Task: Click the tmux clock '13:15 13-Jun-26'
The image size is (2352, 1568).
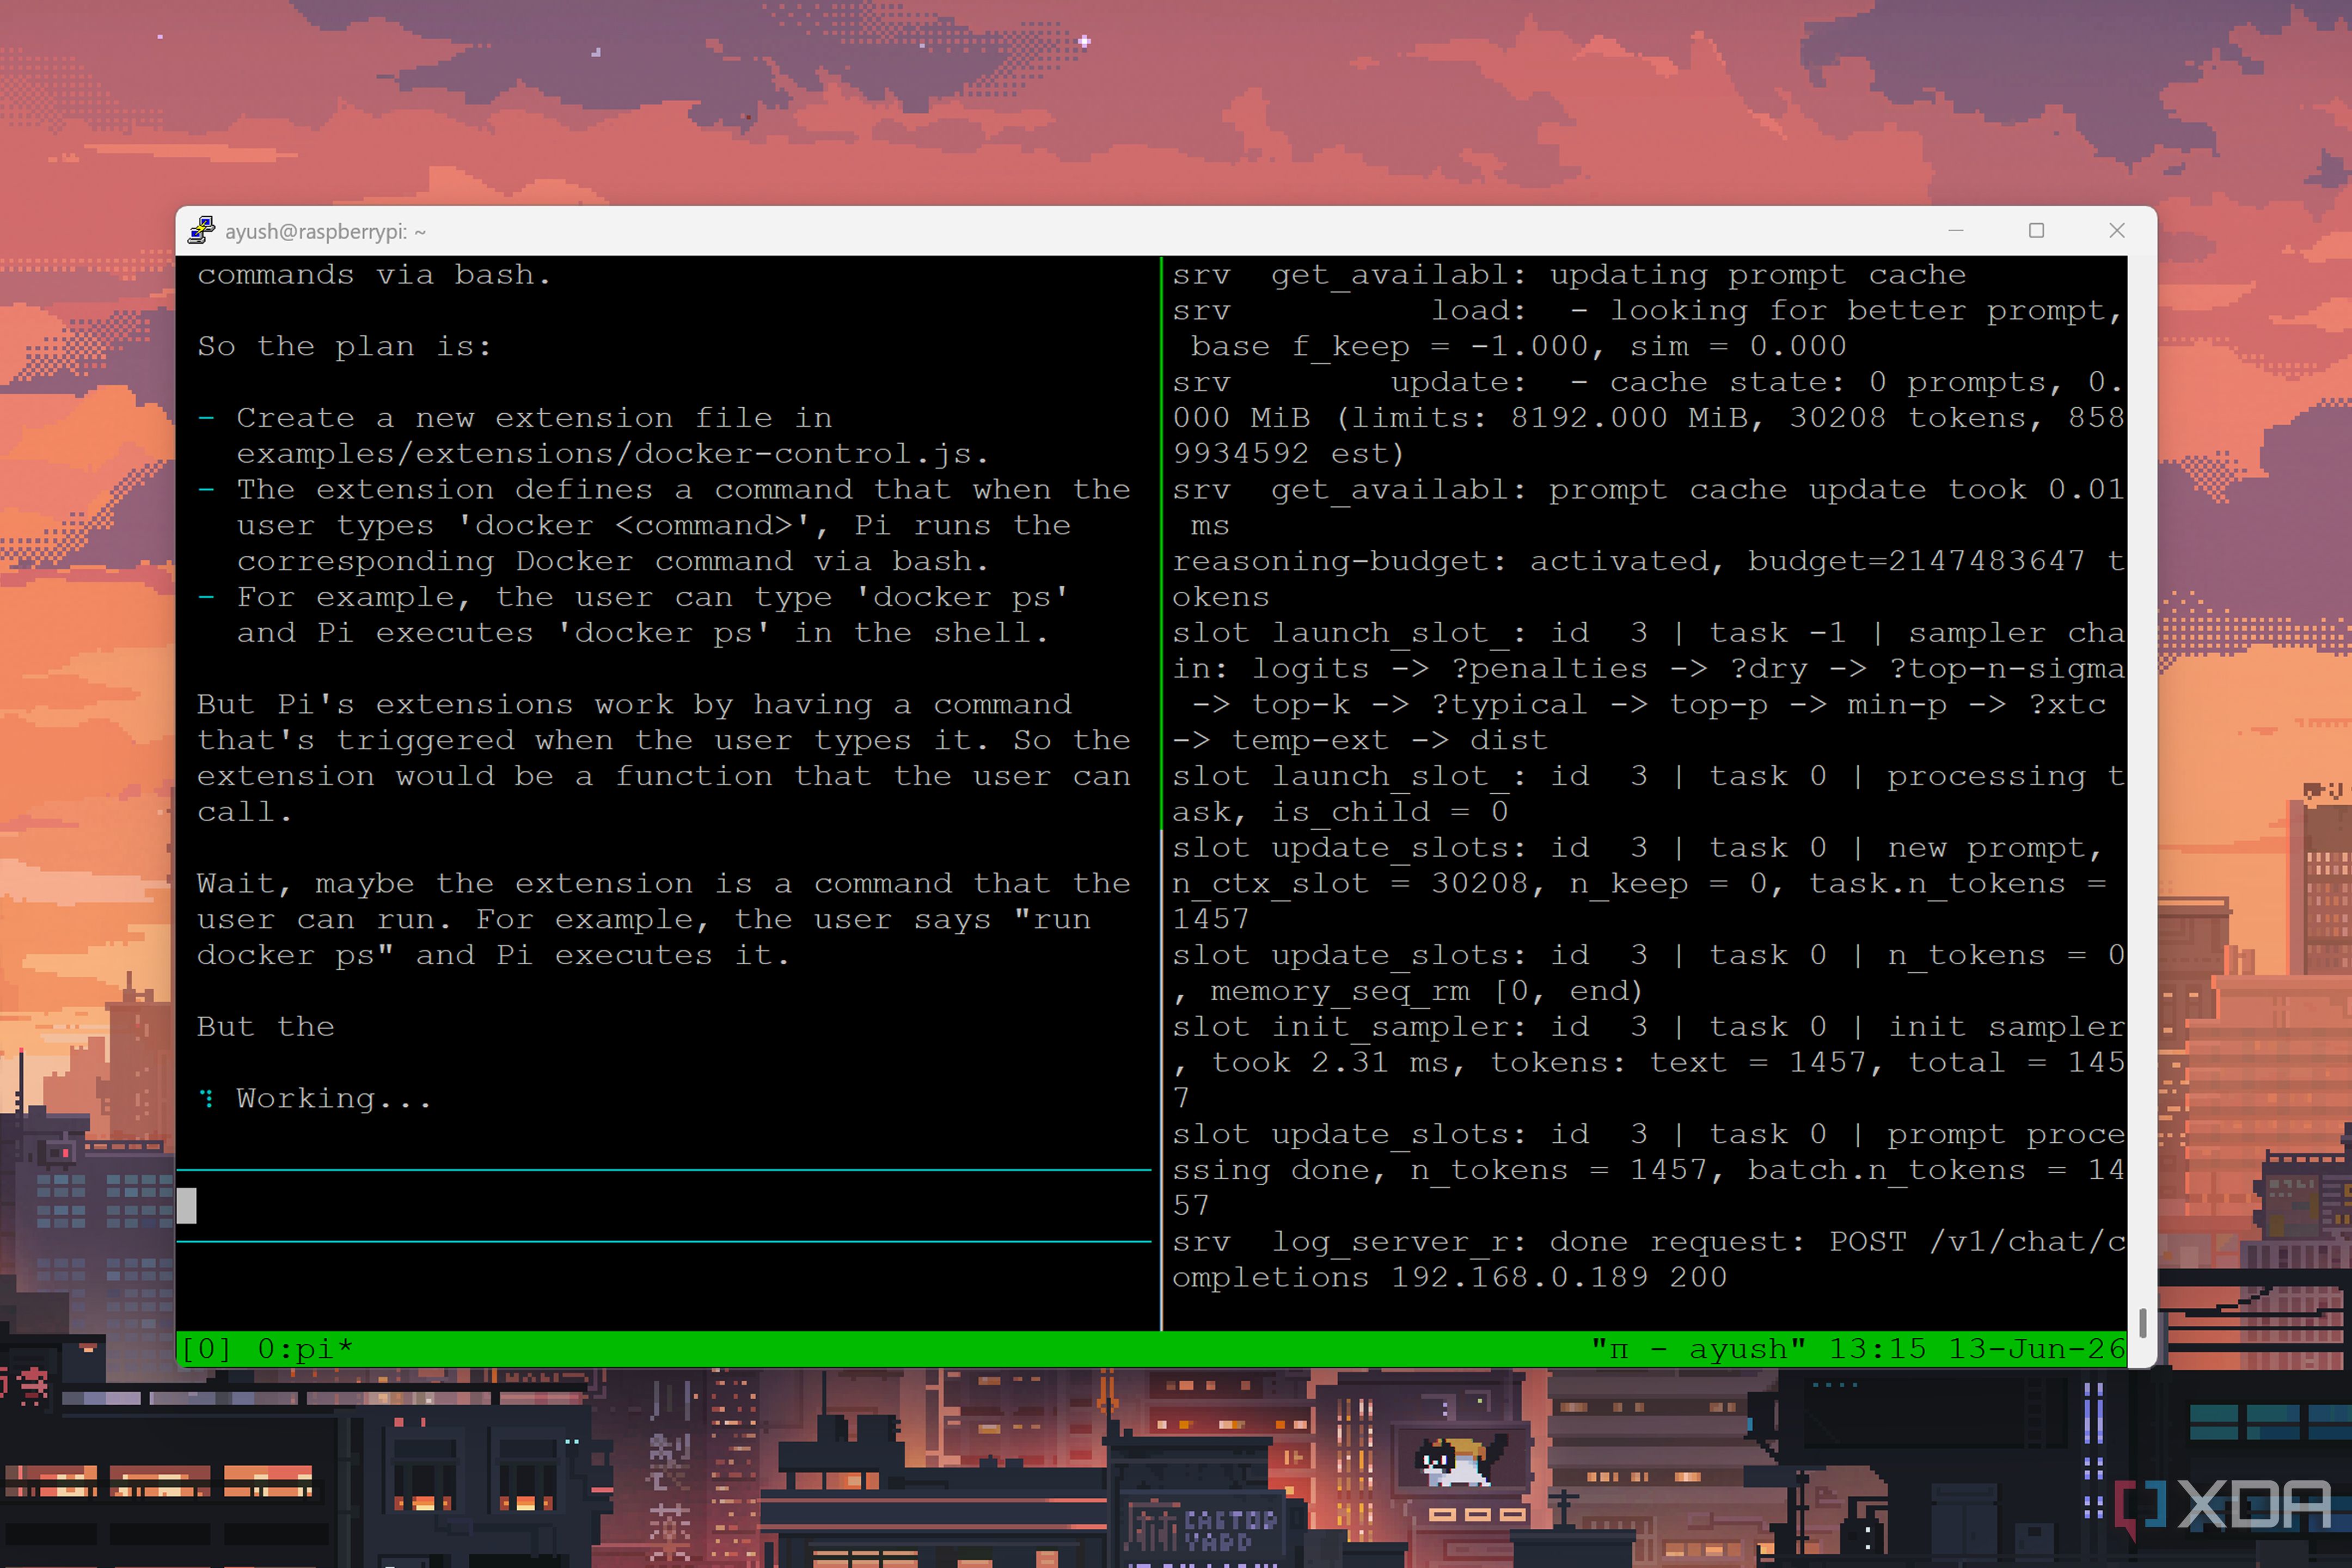Action: (1976, 1349)
